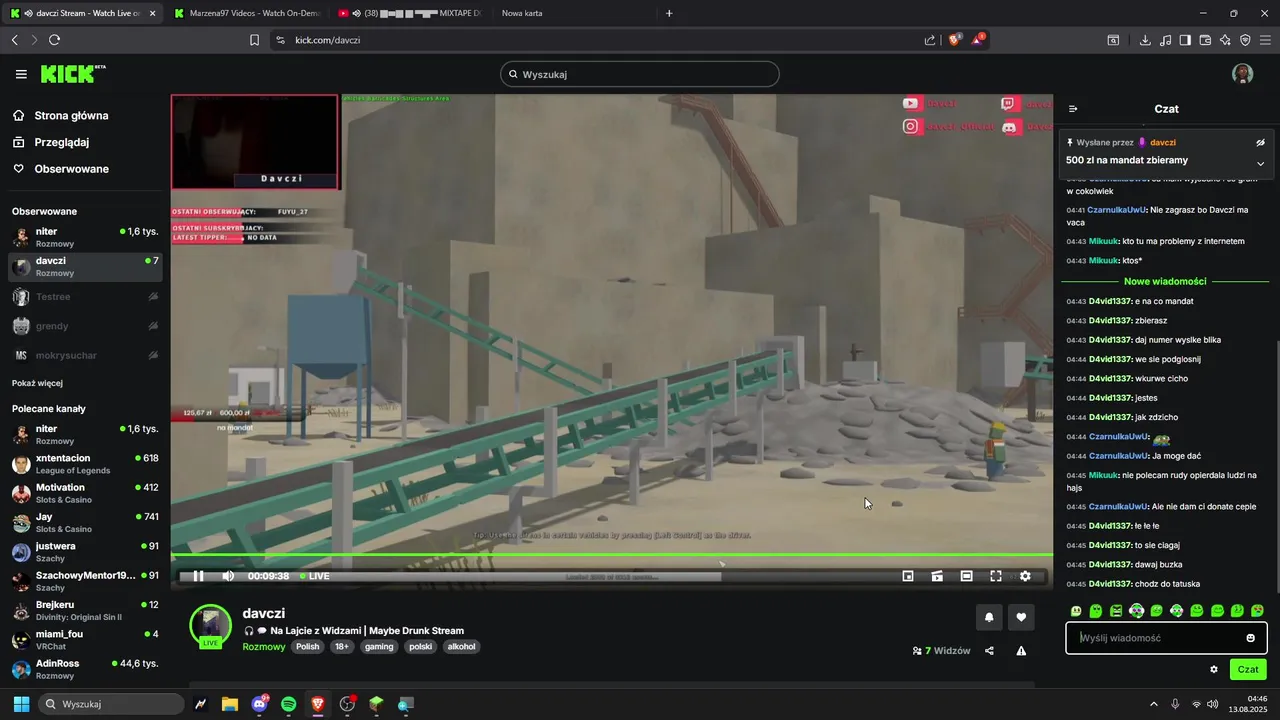
Task: Open Spotify from the taskbar
Action: coord(289,704)
